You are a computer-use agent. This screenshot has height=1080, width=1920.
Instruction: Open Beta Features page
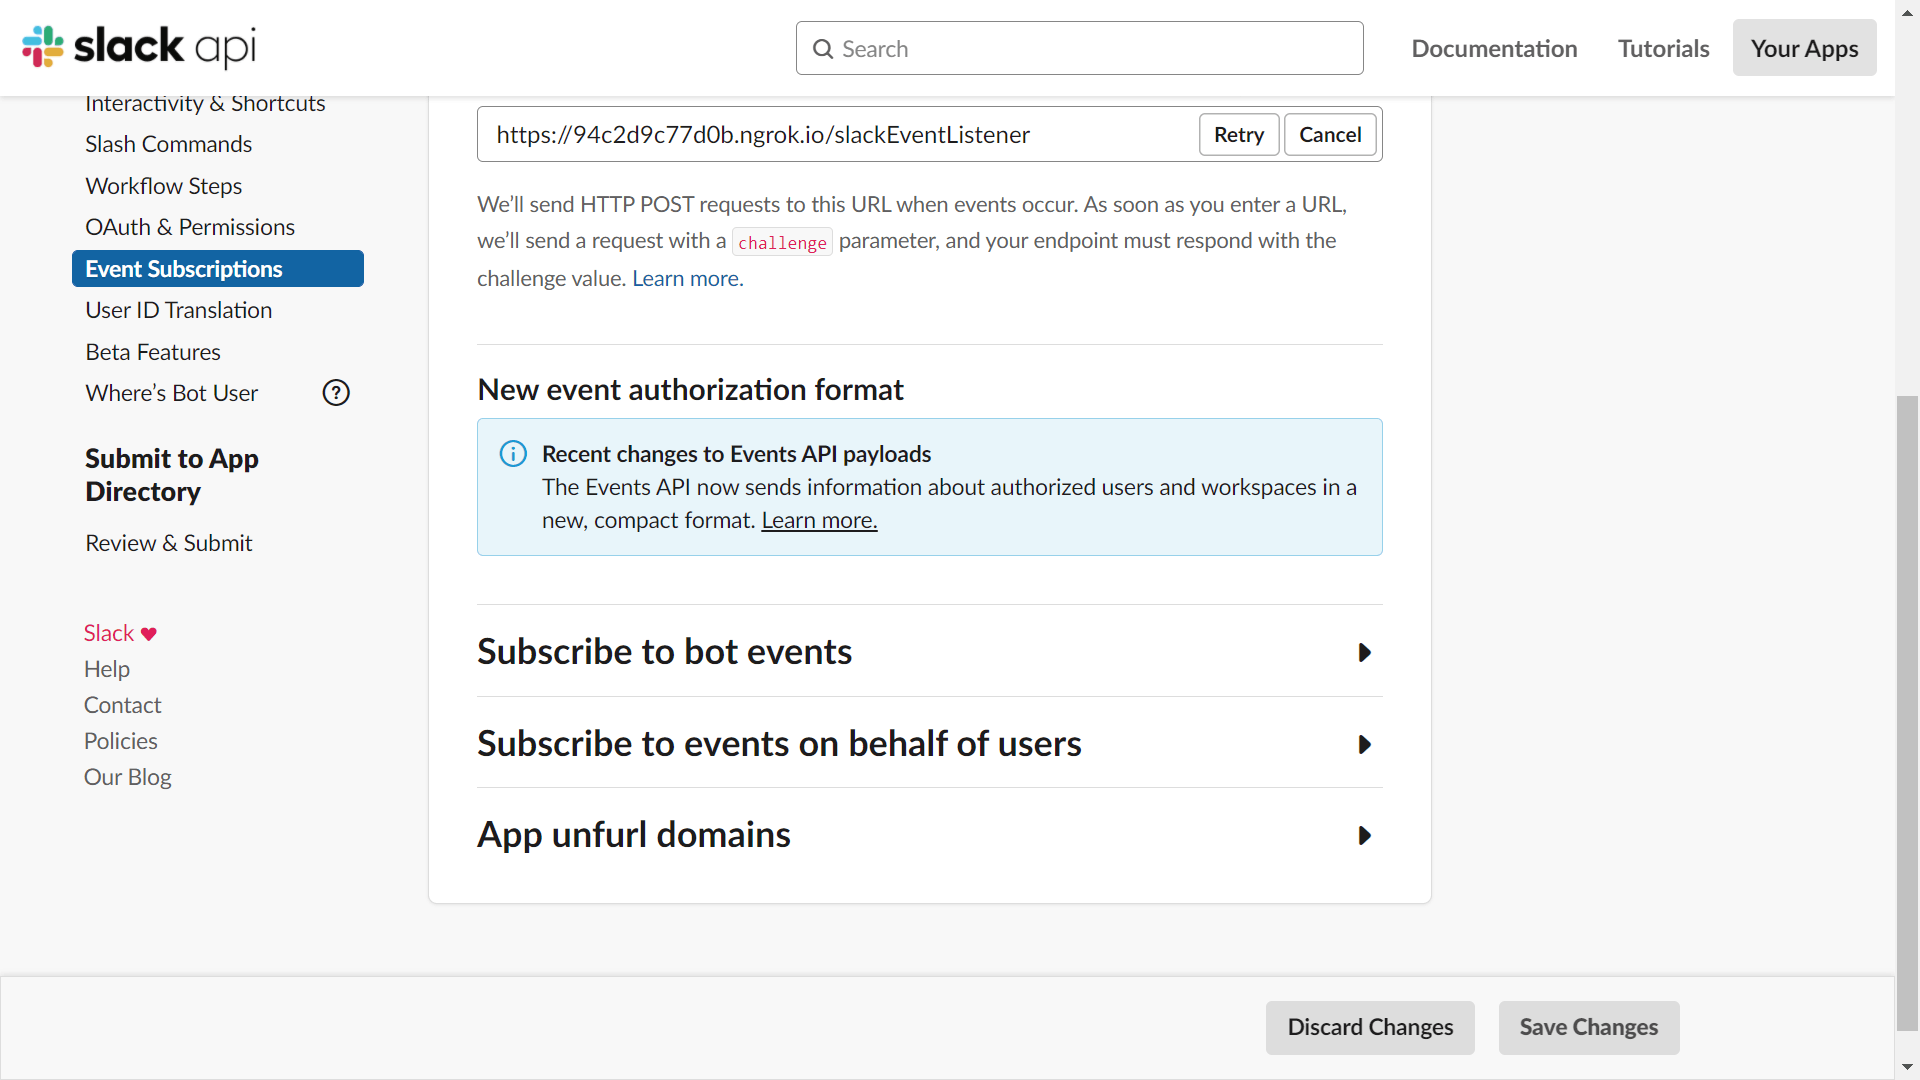pyautogui.click(x=152, y=352)
